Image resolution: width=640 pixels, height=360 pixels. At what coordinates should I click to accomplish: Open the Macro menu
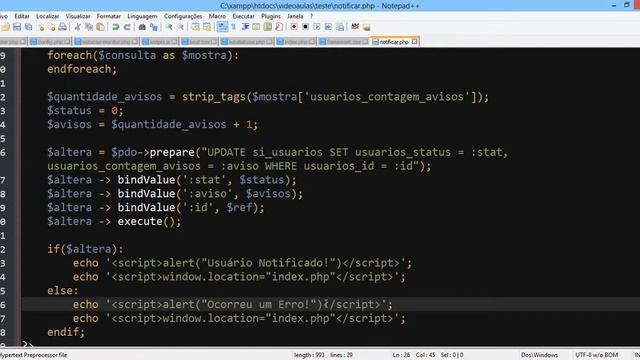(217, 16)
